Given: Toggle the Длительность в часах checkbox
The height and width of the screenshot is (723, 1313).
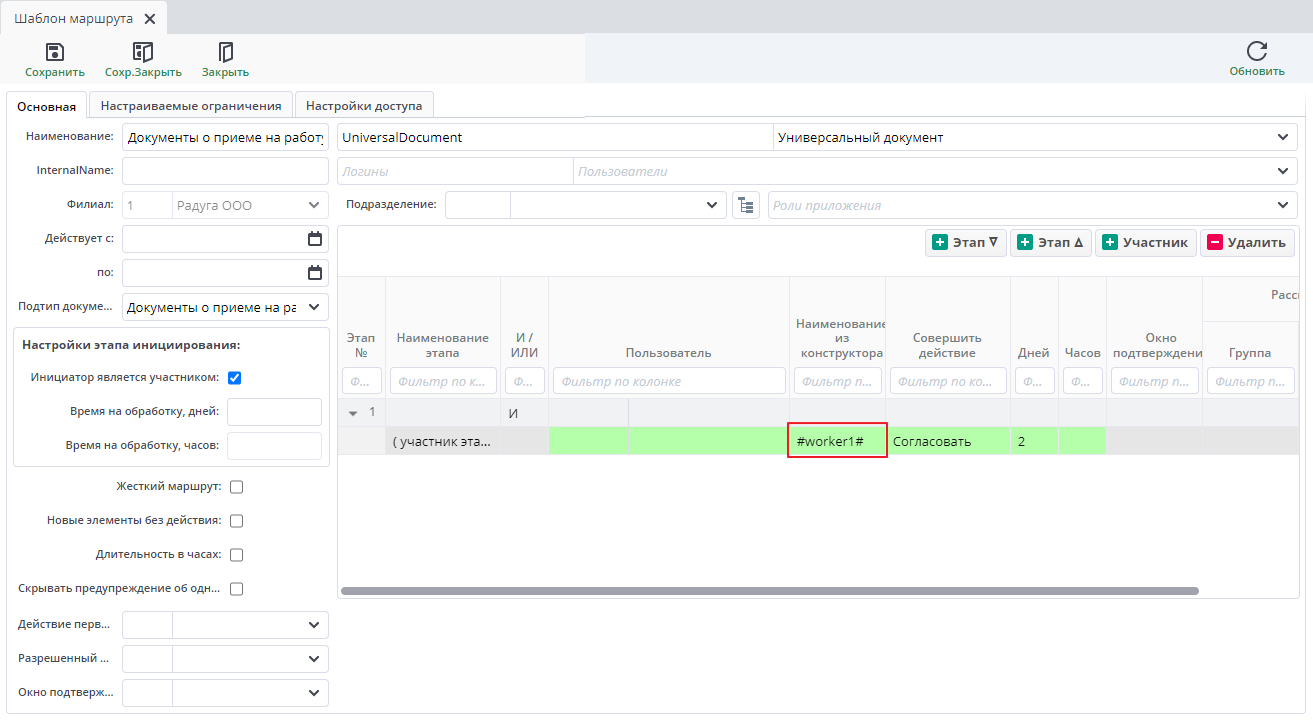Looking at the screenshot, I should click(x=237, y=555).
